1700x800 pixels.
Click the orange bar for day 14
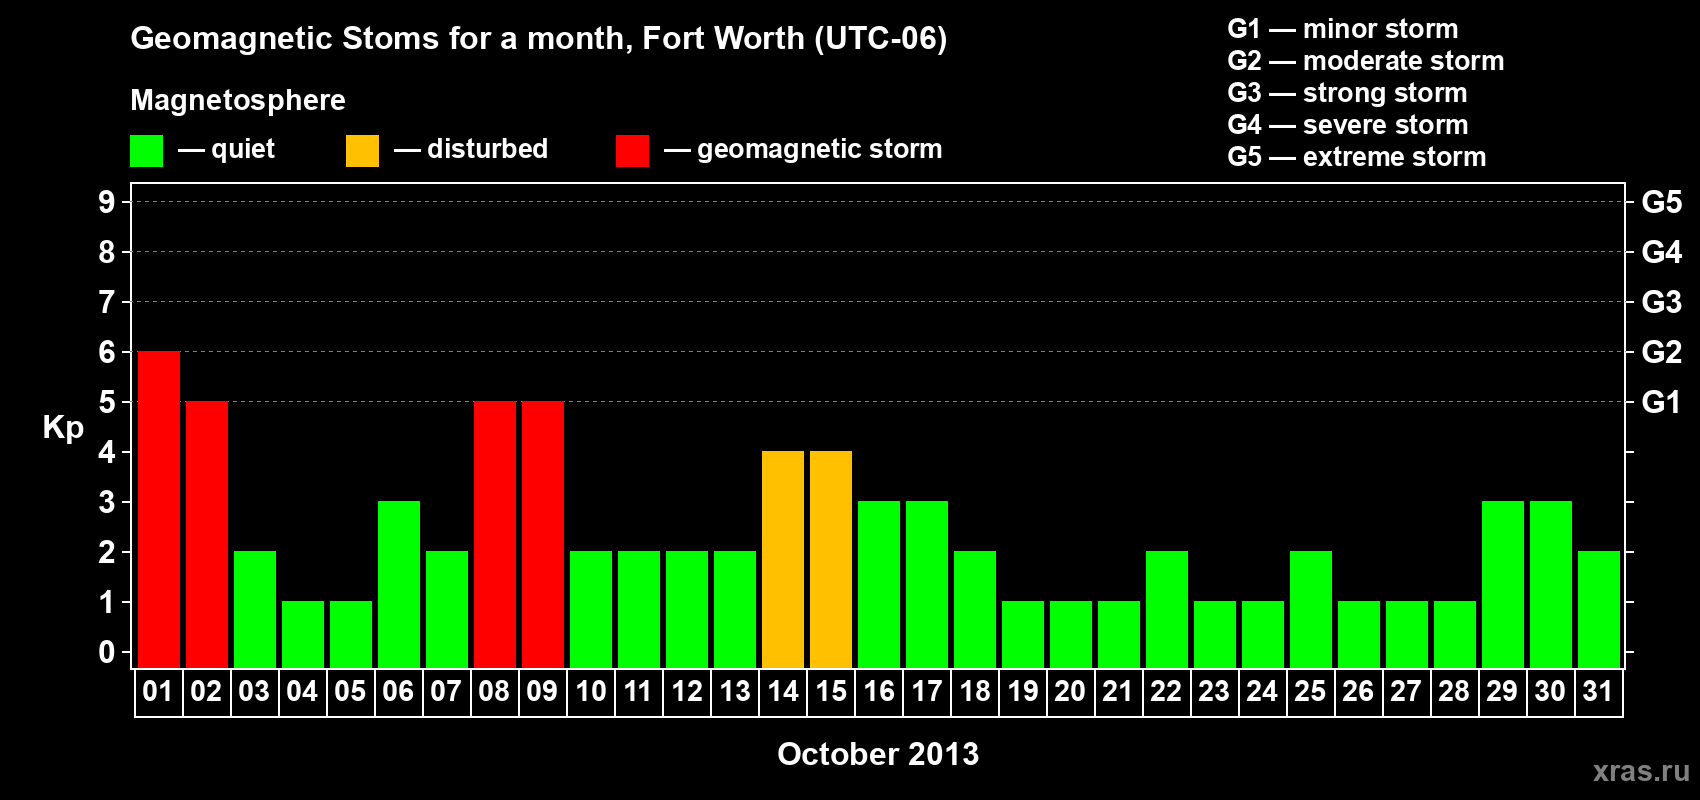(783, 560)
